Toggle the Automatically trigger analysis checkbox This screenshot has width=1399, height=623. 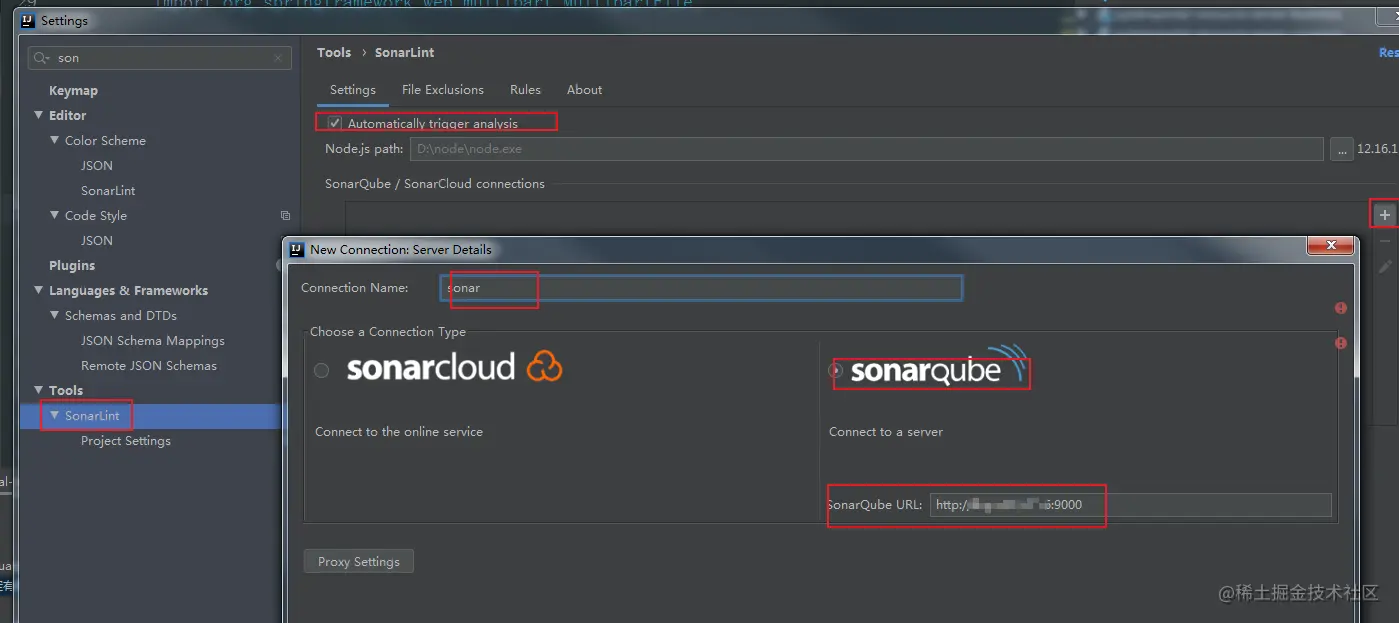point(333,122)
